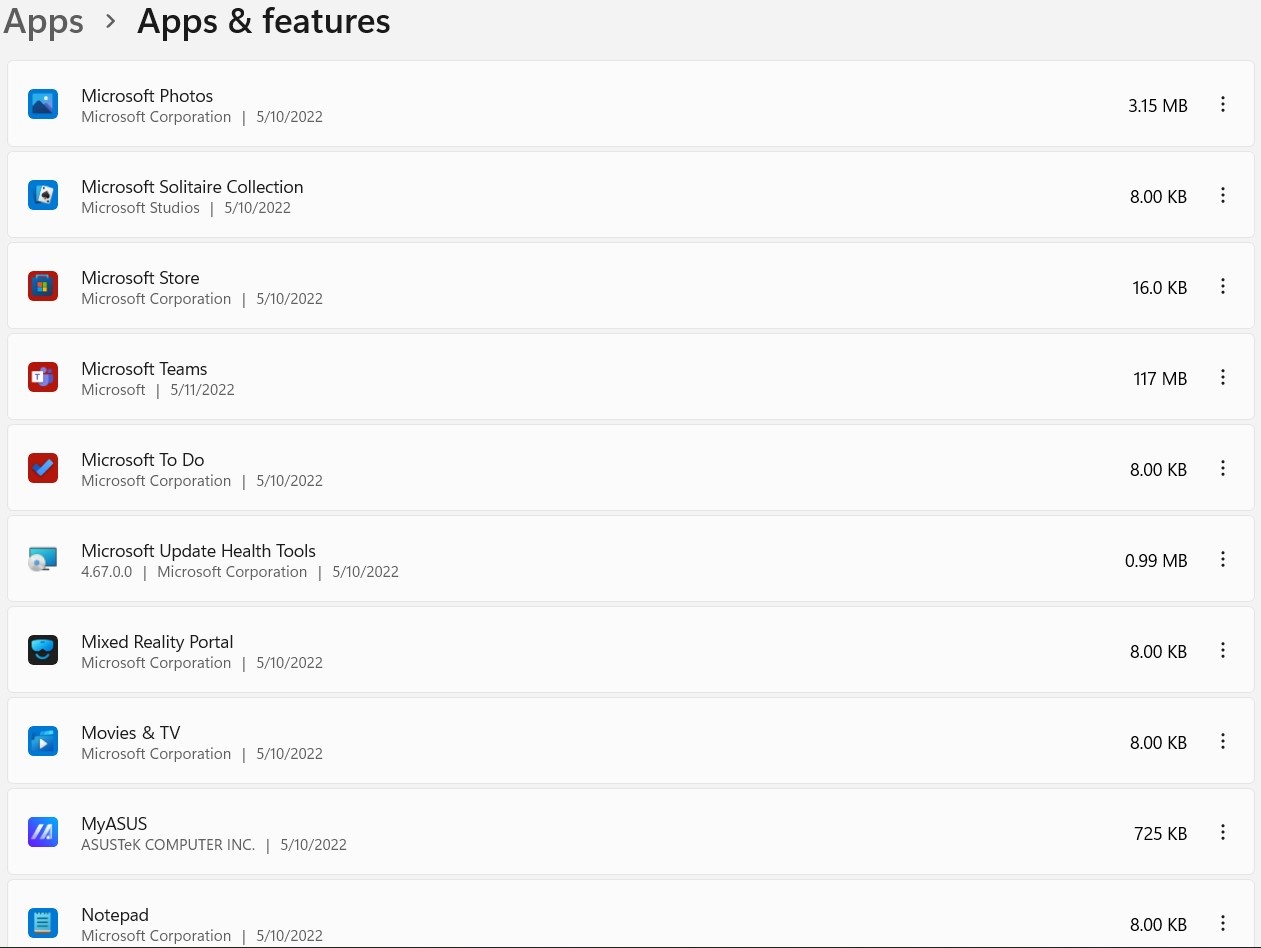Click the Microsoft Studios publisher text

140,208
